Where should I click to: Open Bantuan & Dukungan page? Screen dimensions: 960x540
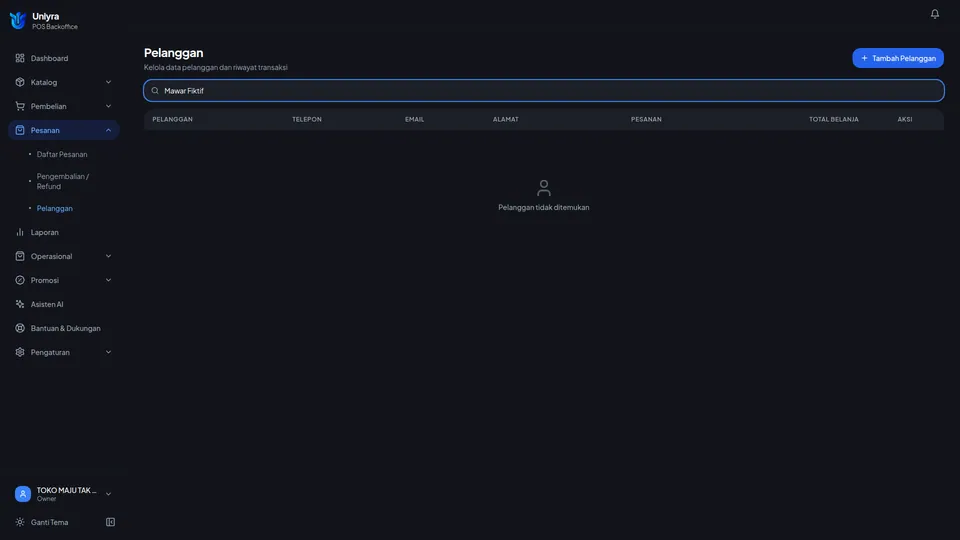(x=64, y=328)
